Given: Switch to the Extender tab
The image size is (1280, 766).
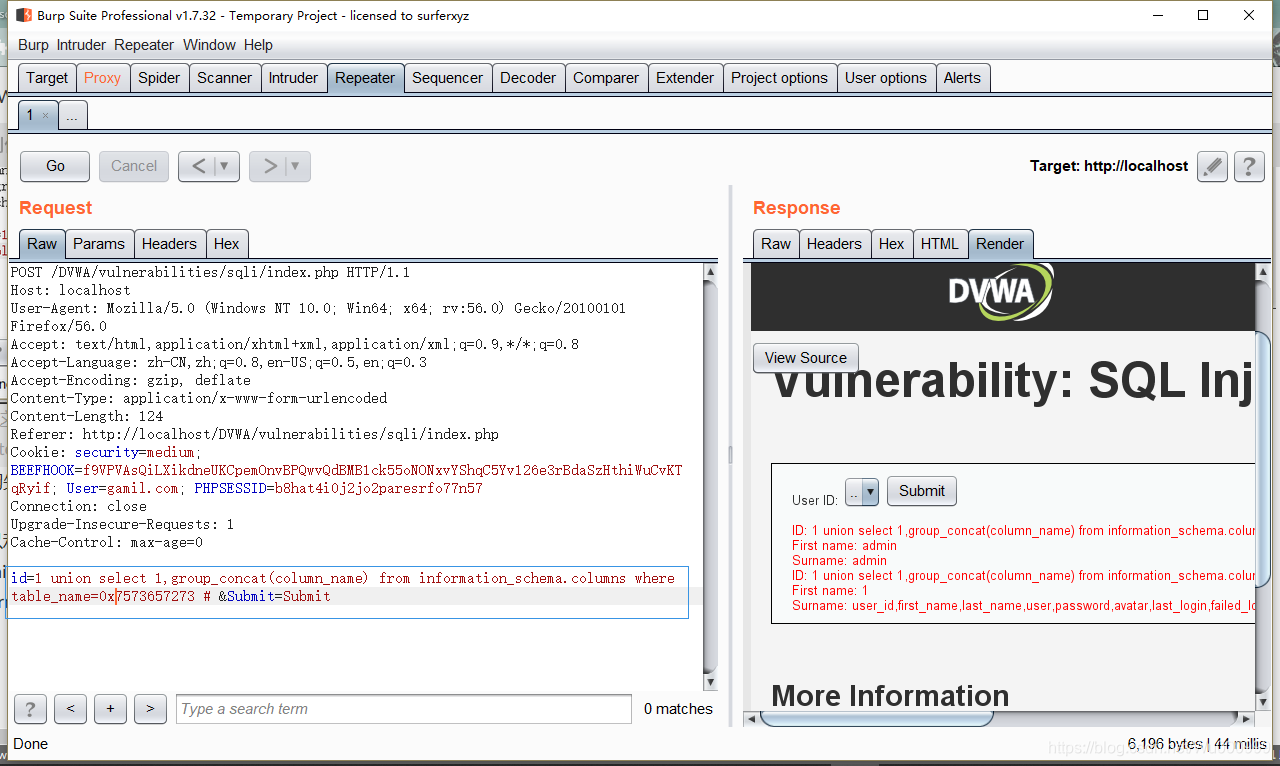Looking at the screenshot, I should (685, 78).
